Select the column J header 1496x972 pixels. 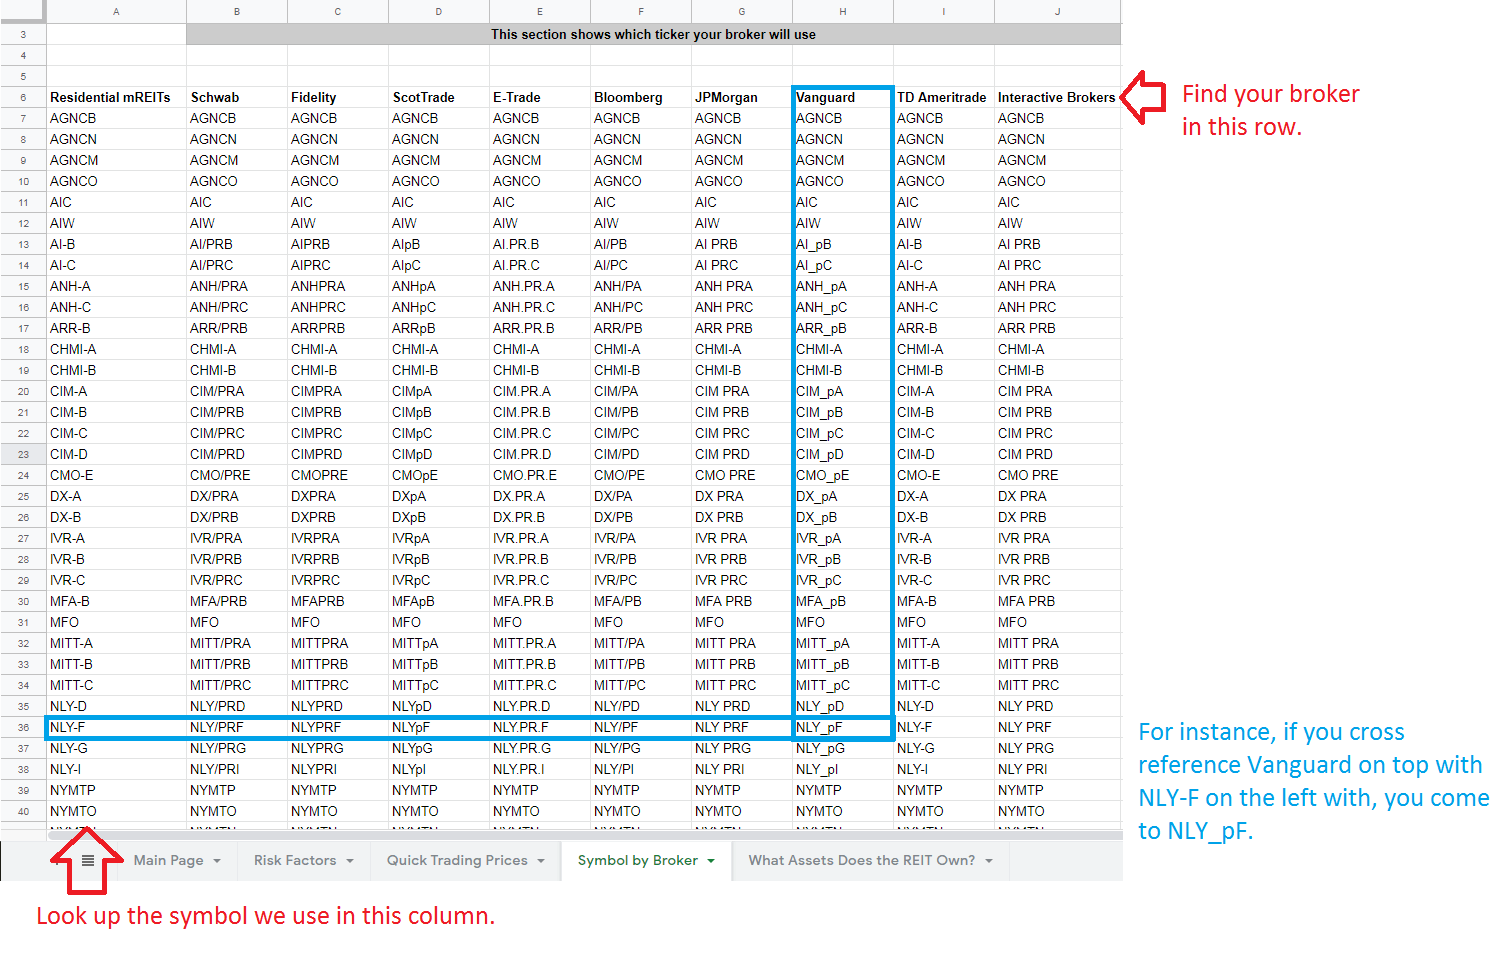(1058, 11)
